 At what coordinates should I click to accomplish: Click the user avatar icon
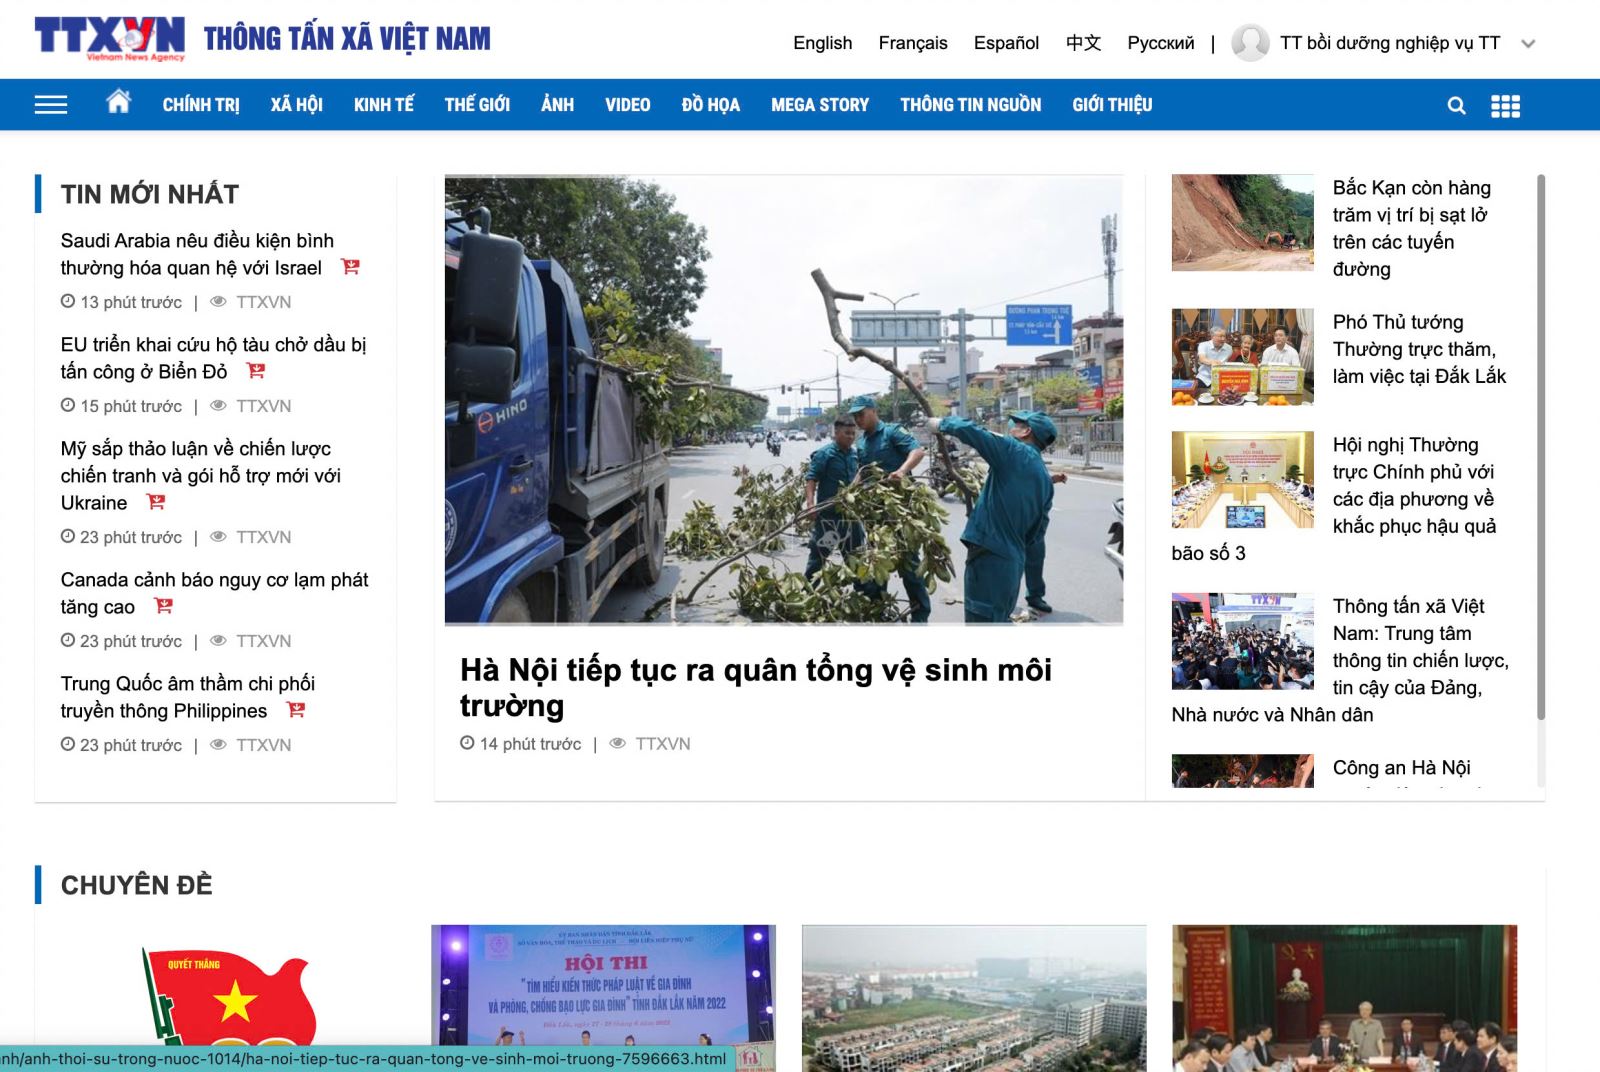pos(1250,43)
